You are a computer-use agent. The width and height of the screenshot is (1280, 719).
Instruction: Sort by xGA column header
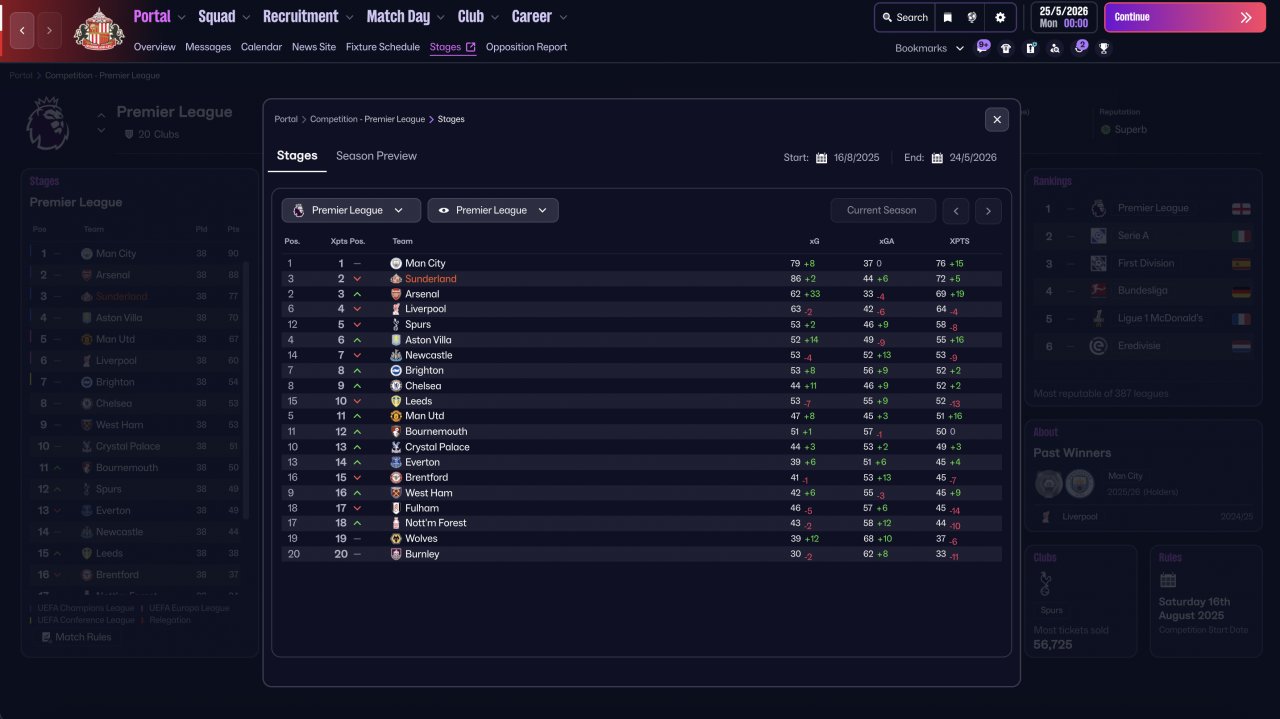pos(886,241)
